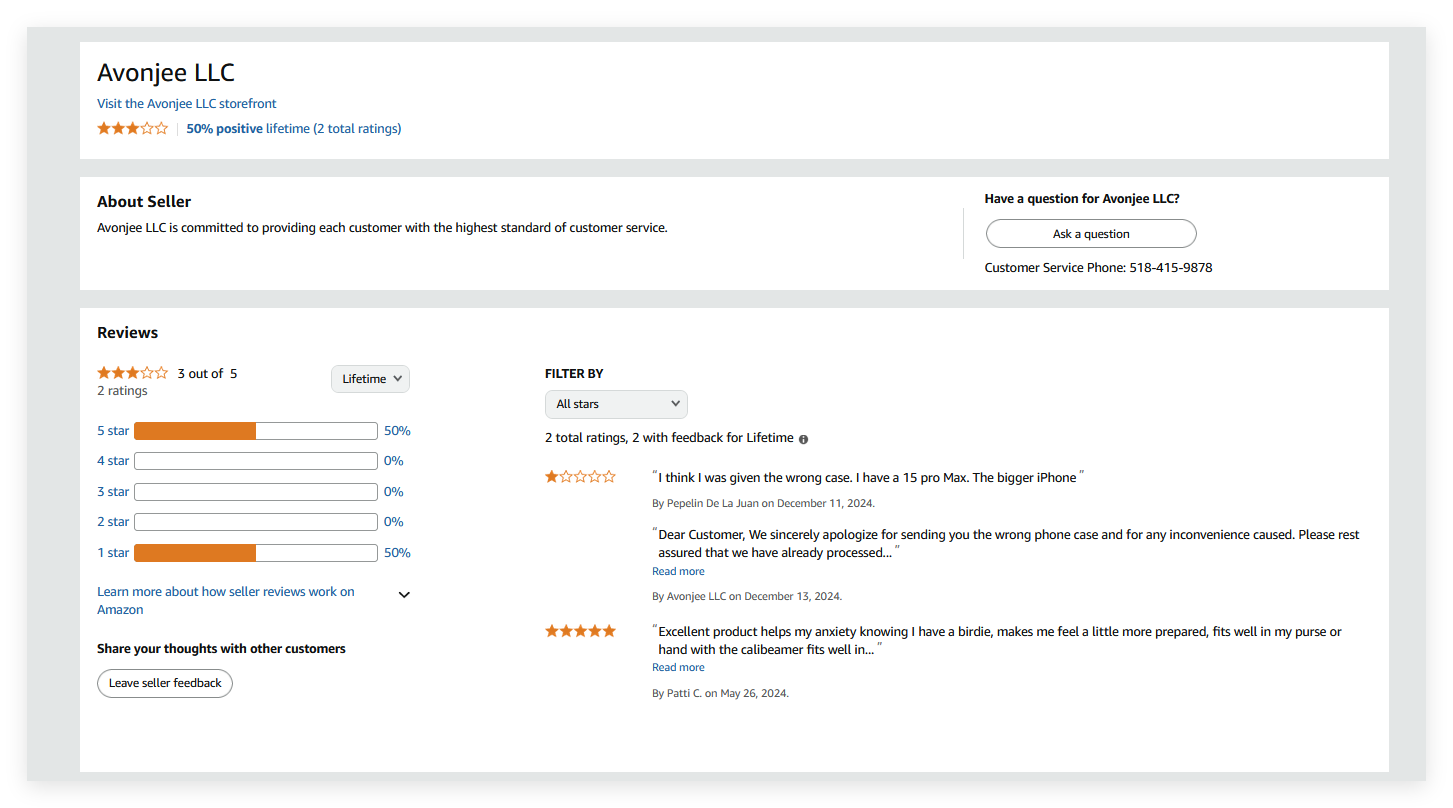Viewport: 1453px width, 808px height.
Task: Click the 1 star rating bar
Action: click(x=255, y=553)
